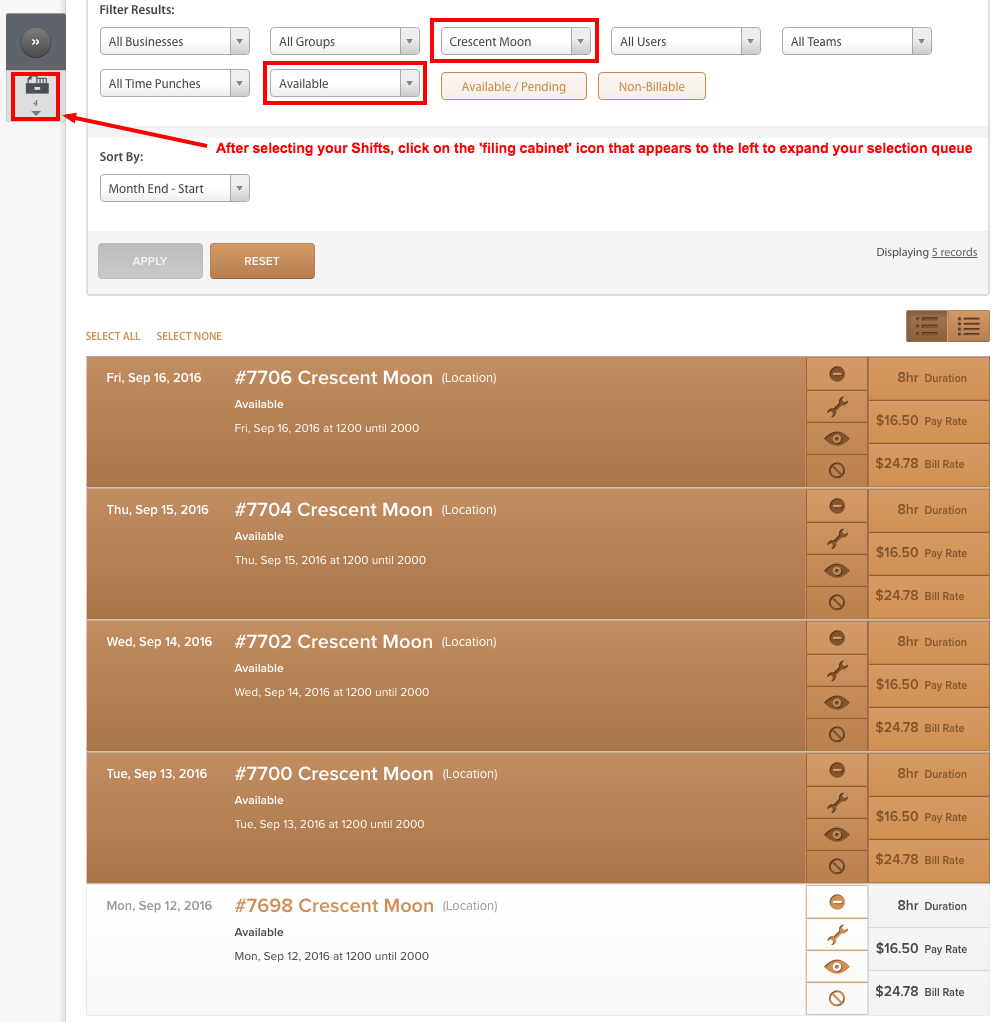The image size is (995, 1022).
Task: Switch to compact list view icon
Action: coord(968,326)
